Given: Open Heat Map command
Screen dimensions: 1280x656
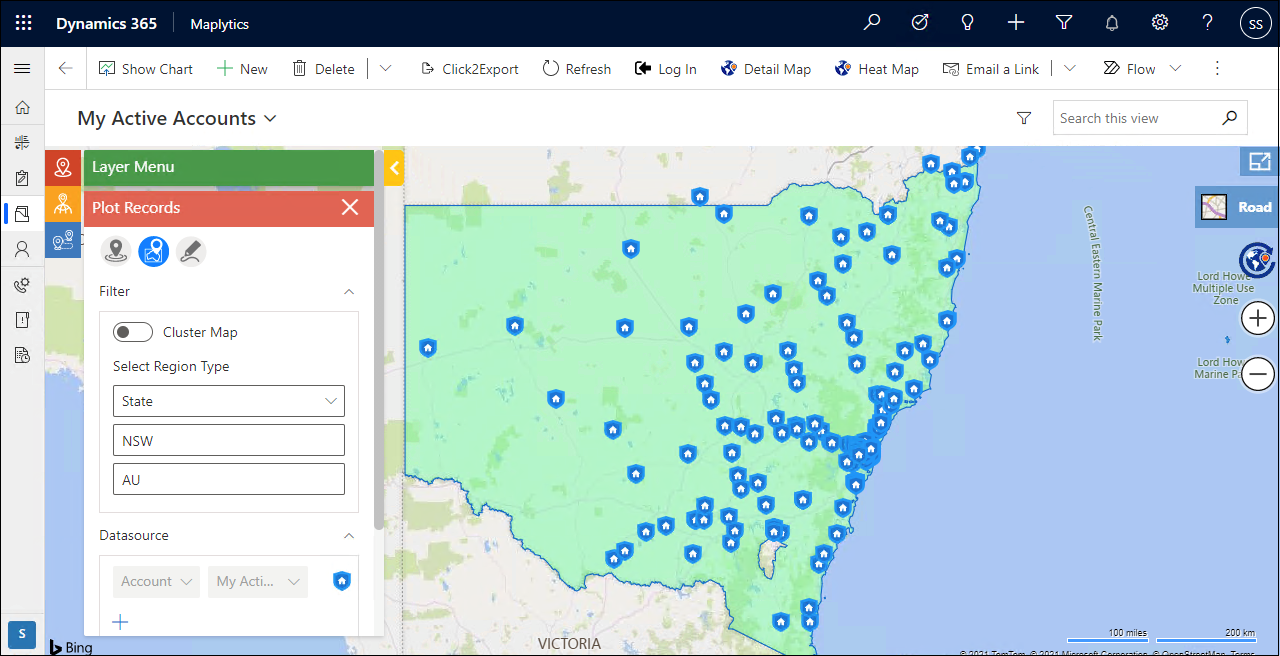Looking at the screenshot, I should point(876,69).
